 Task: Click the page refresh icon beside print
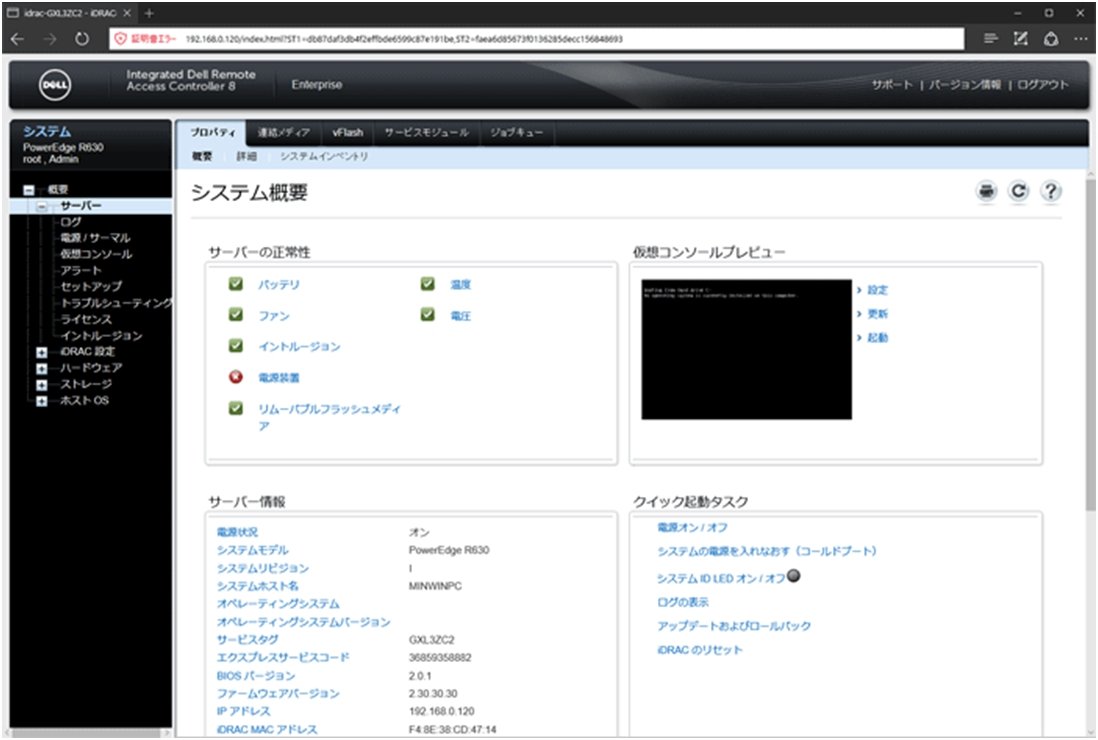click(1018, 191)
